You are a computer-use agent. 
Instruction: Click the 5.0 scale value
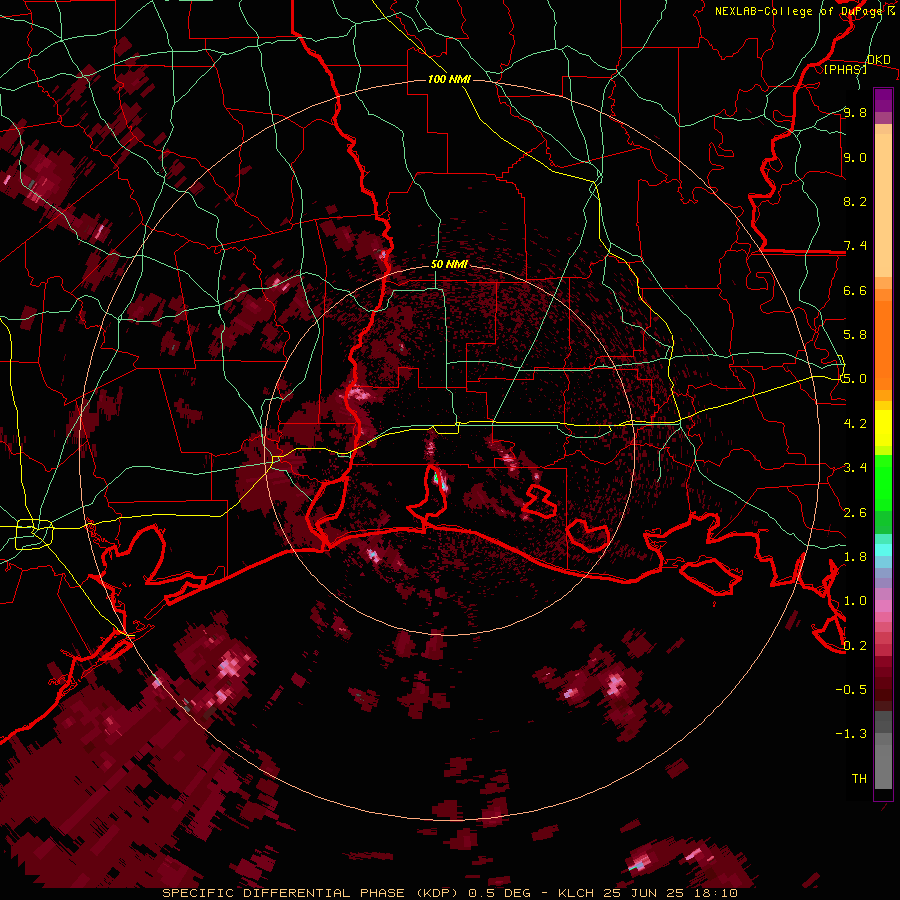coord(855,379)
